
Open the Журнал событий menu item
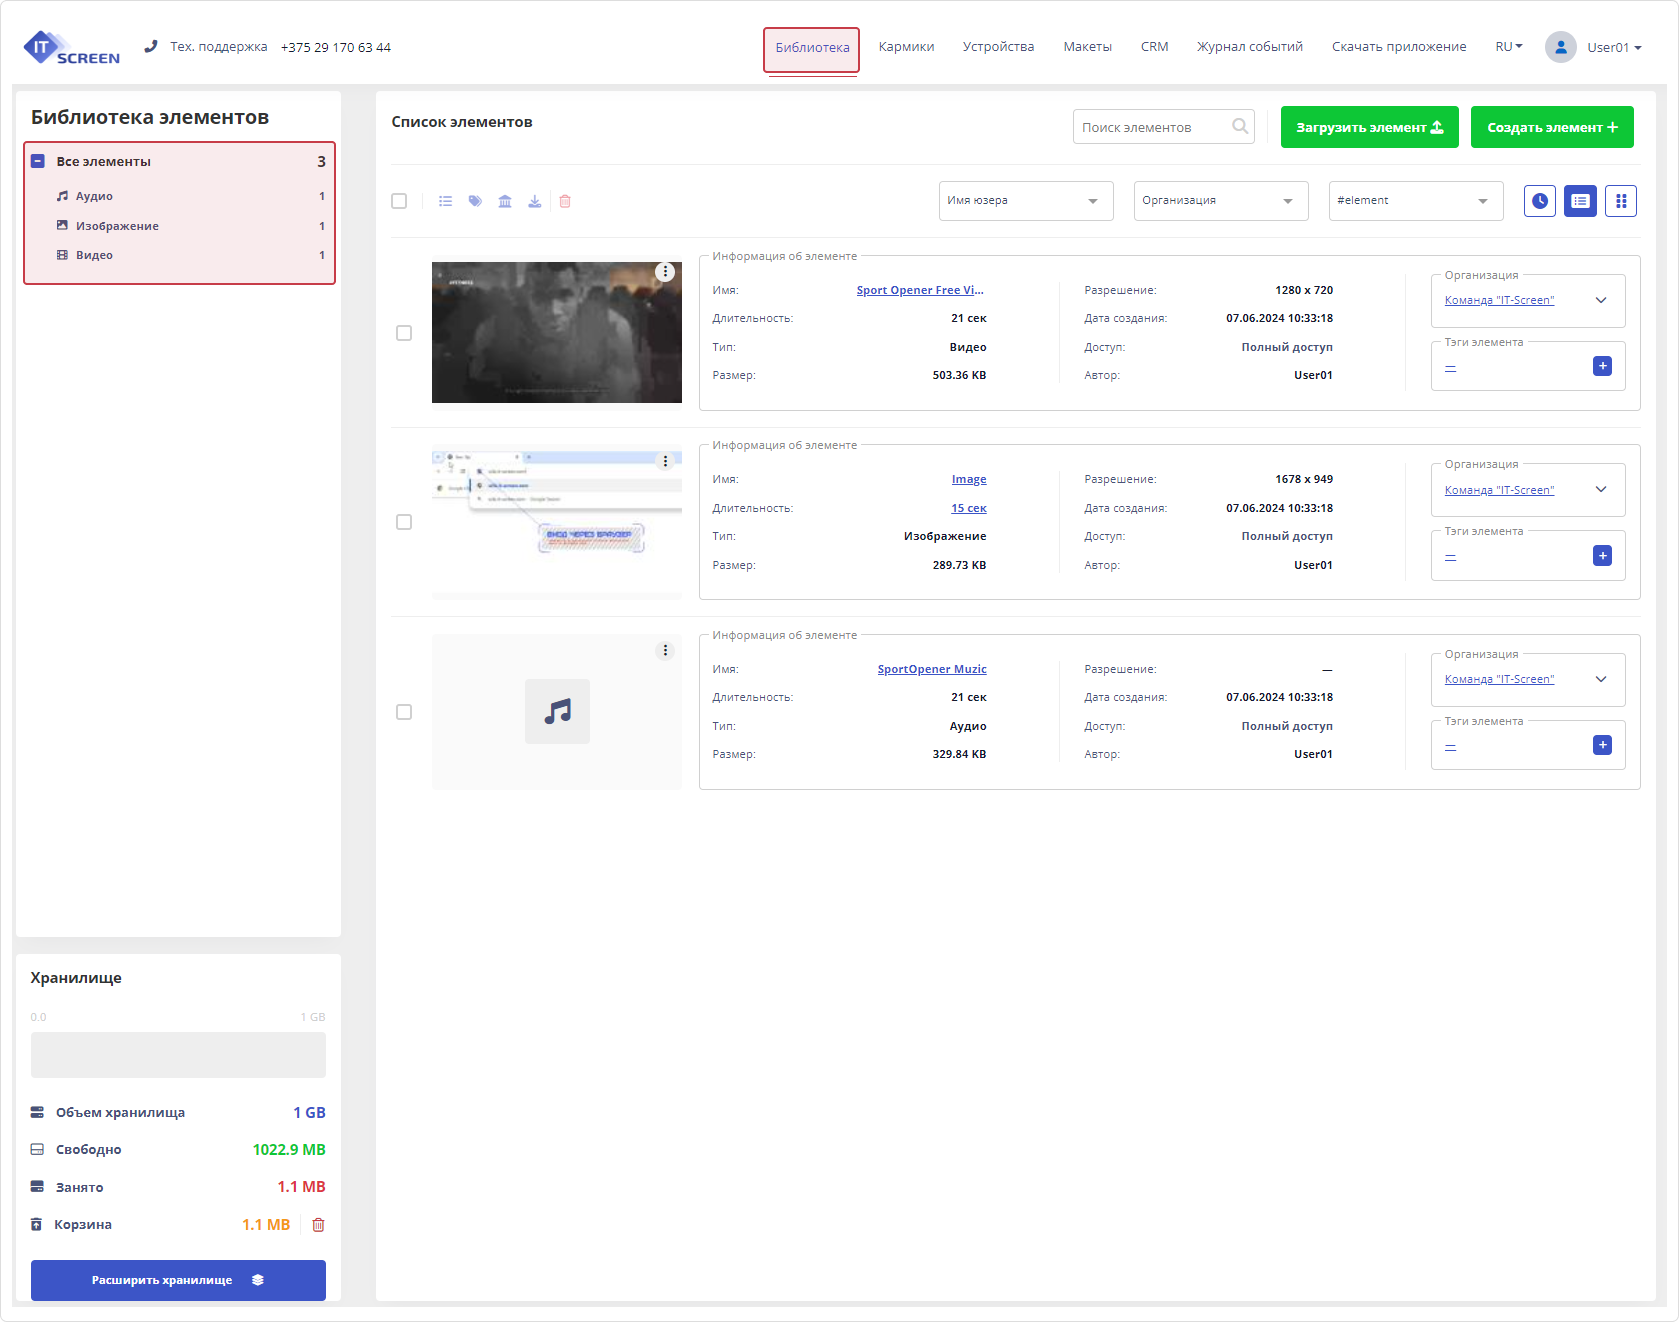(x=1249, y=47)
